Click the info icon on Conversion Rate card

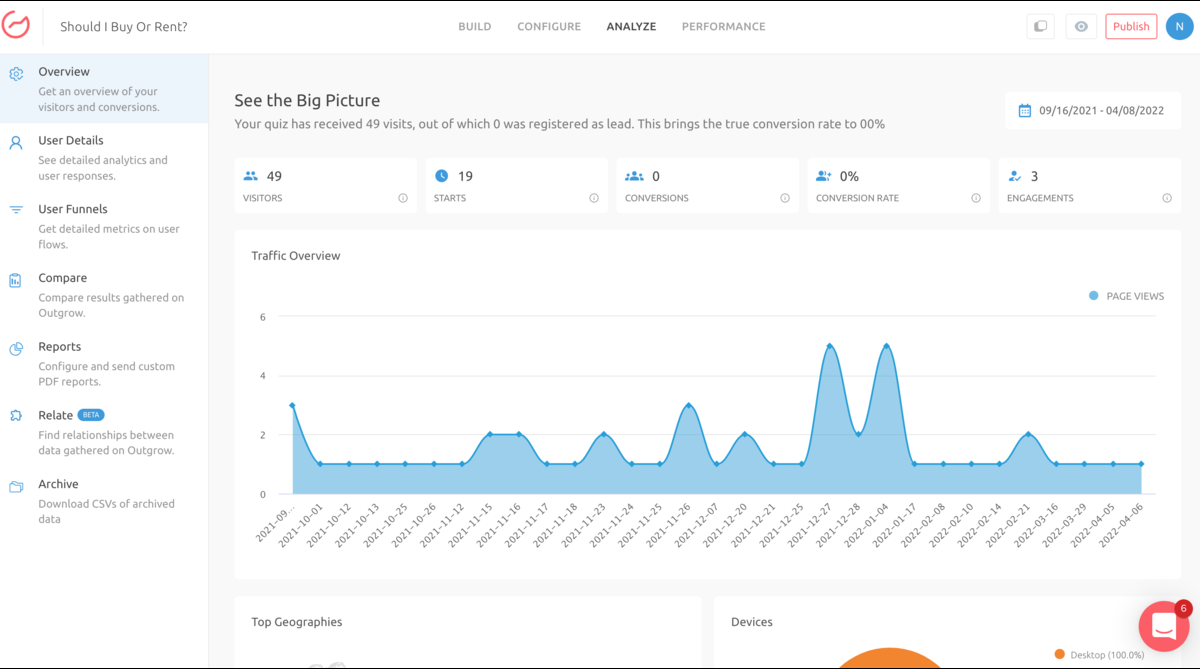(976, 198)
